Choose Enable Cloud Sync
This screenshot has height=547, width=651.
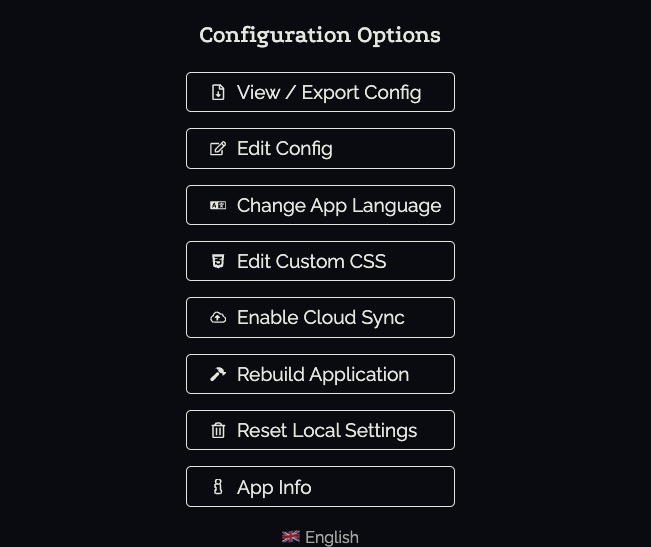tap(320, 318)
